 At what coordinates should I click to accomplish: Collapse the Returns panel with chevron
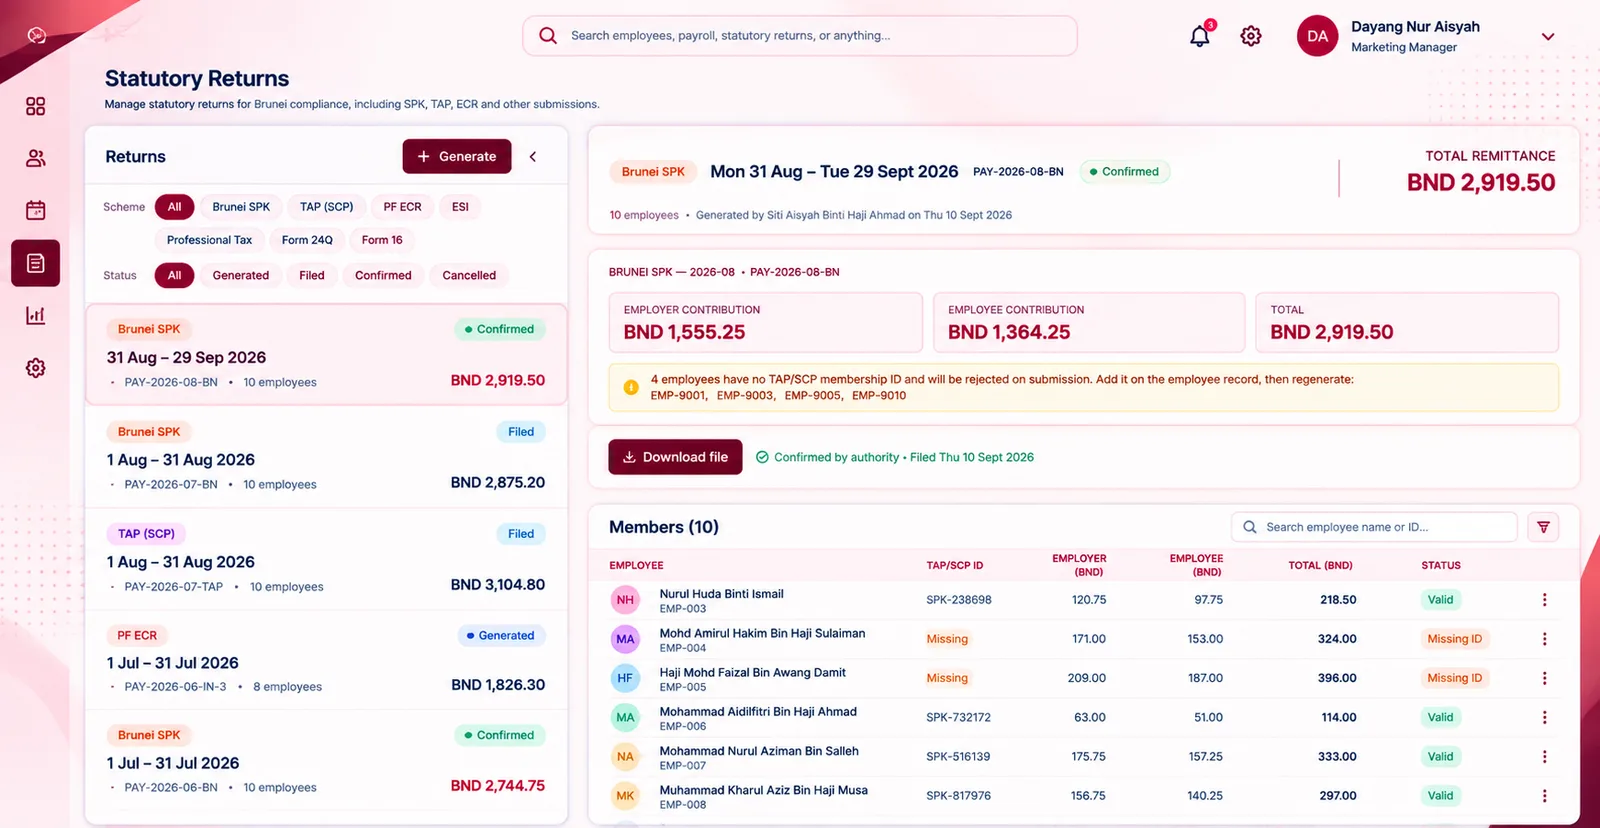coord(533,157)
